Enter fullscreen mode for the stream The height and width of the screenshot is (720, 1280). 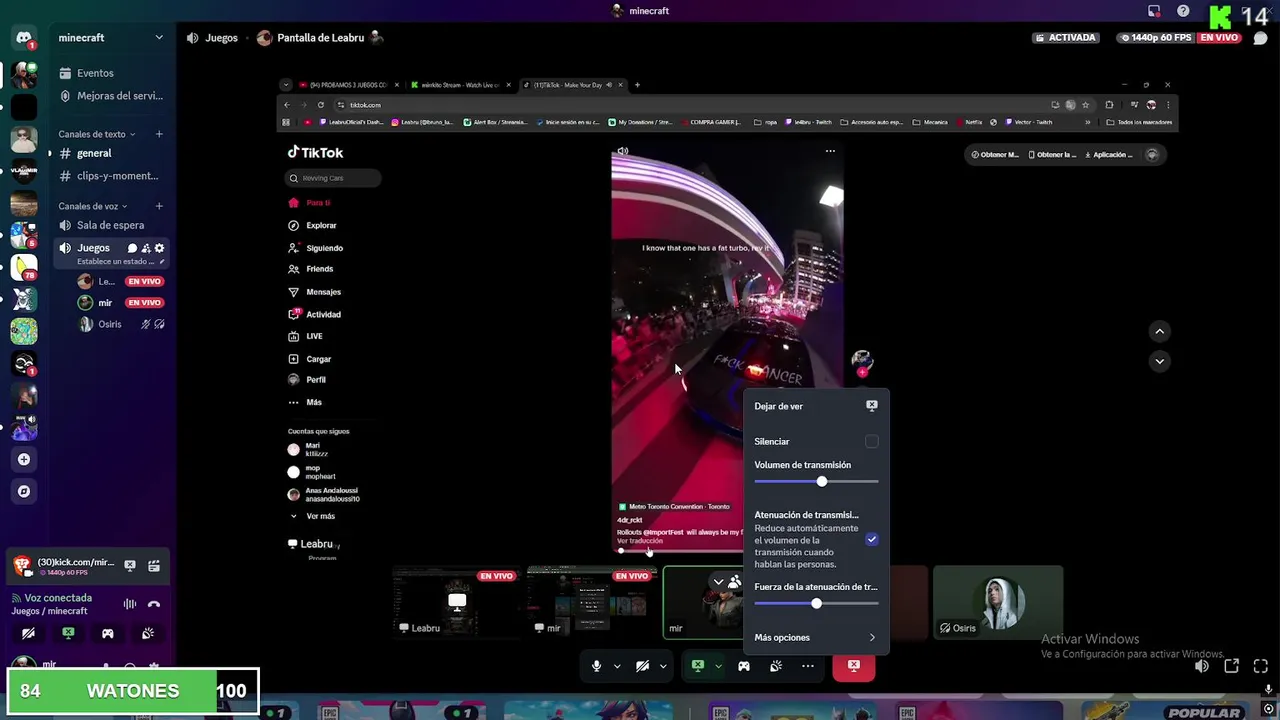[x=1261, y=666]
